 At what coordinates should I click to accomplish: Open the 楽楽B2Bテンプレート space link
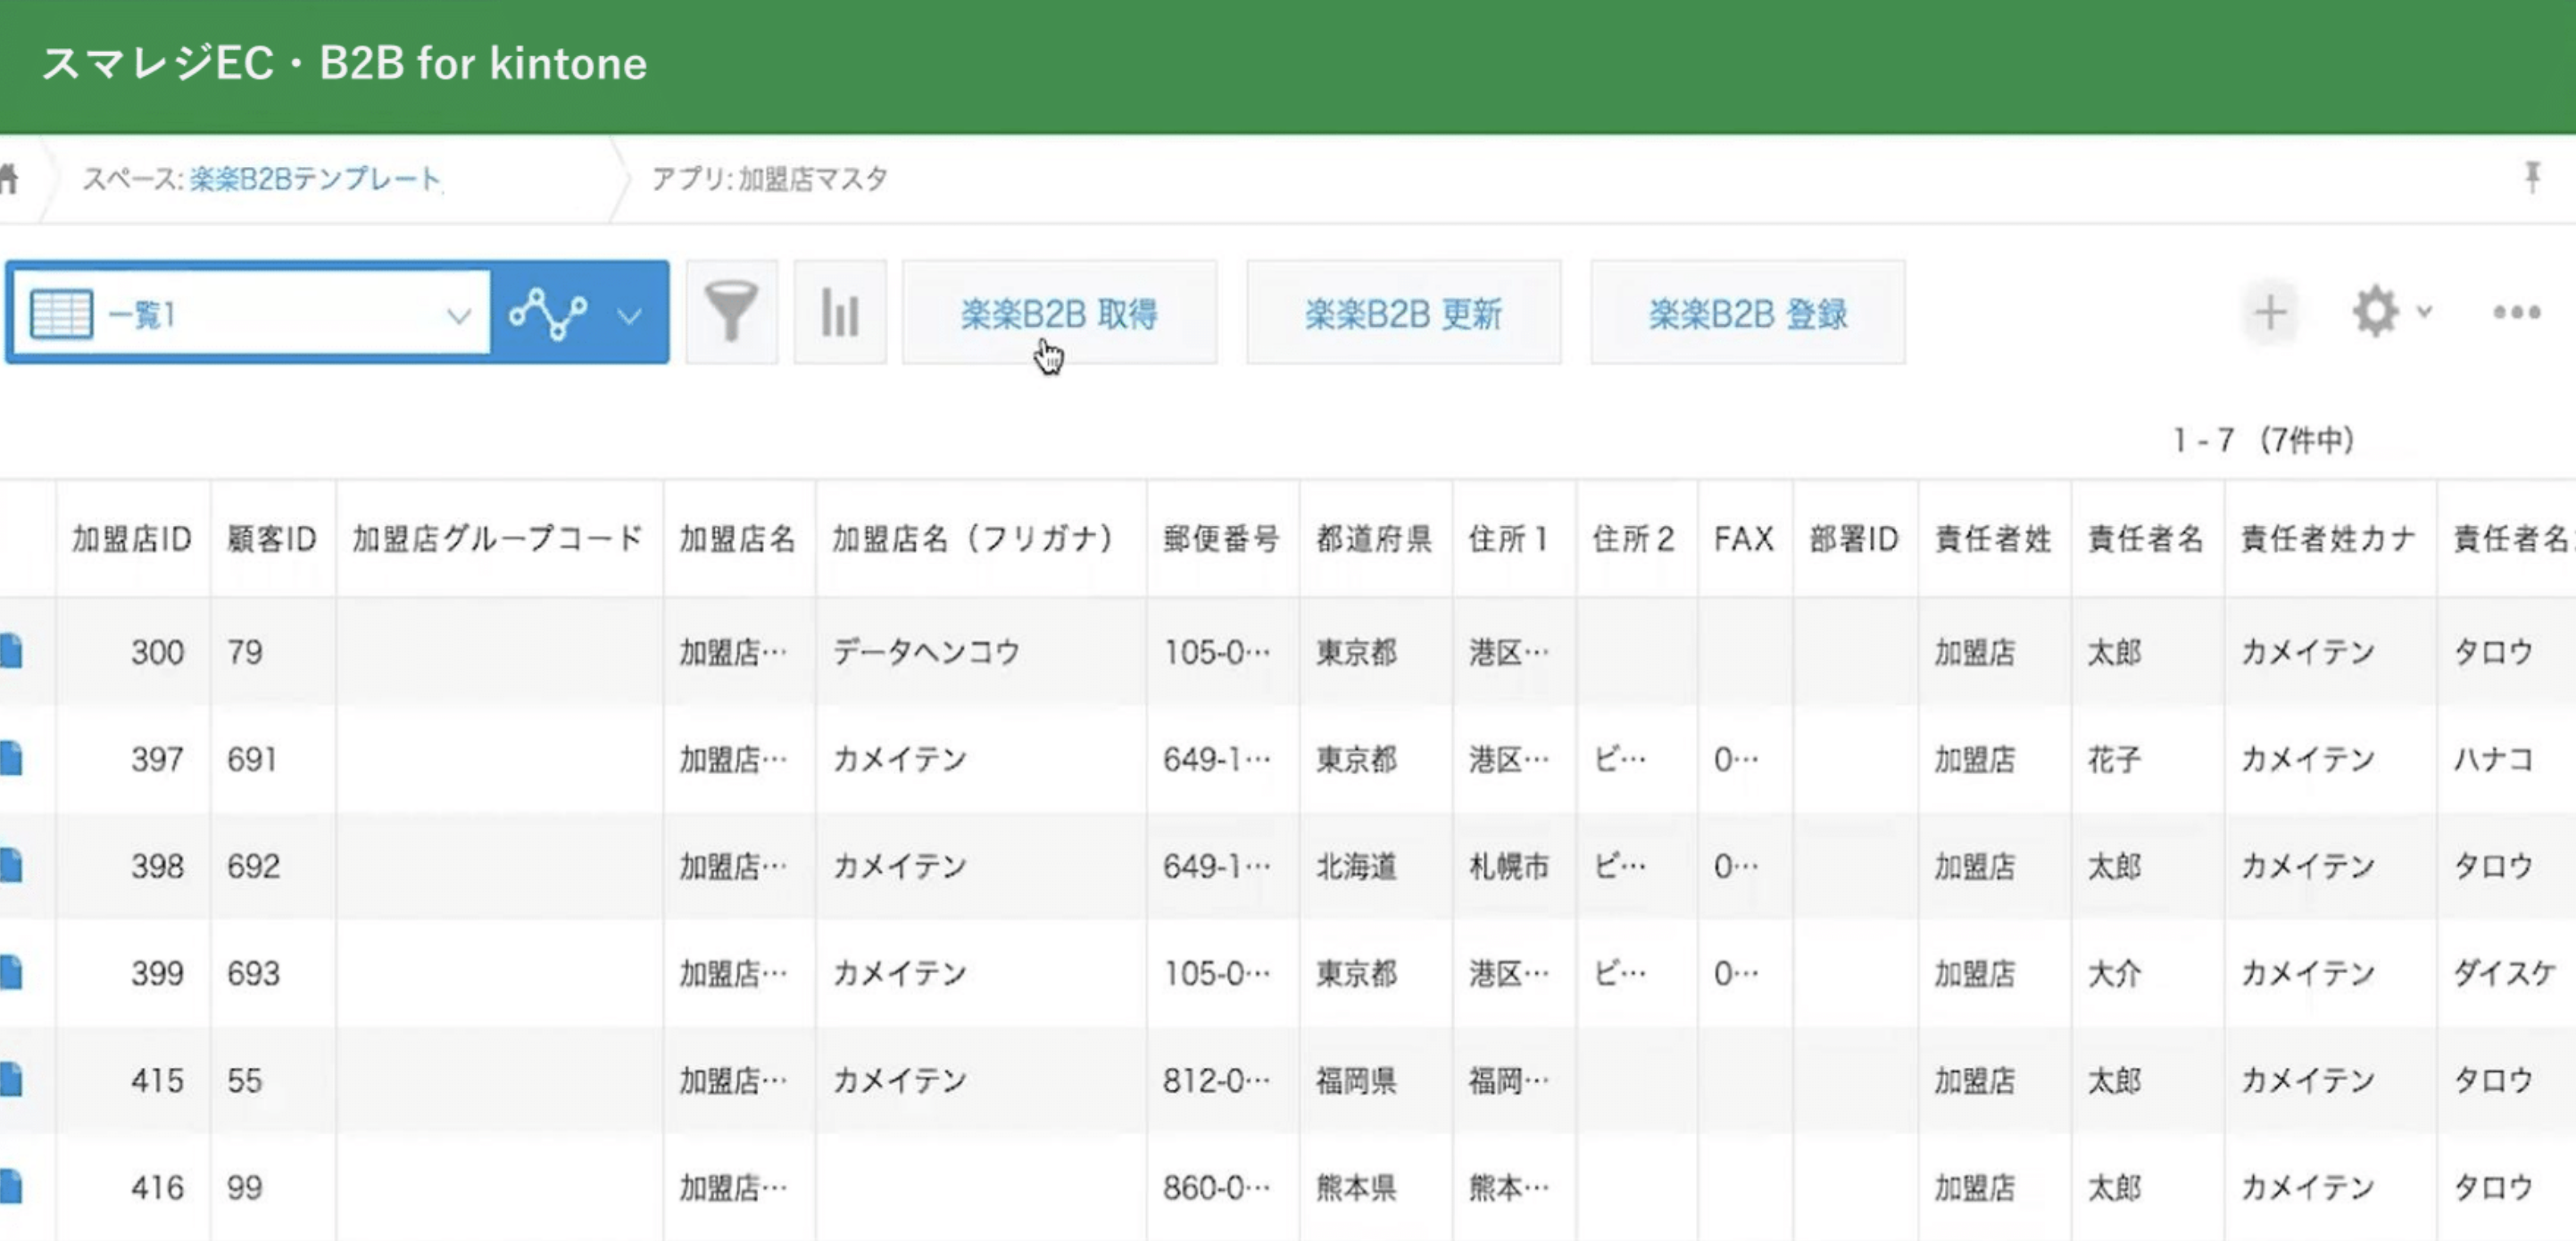pyautogui.click(x=315, y=179)
